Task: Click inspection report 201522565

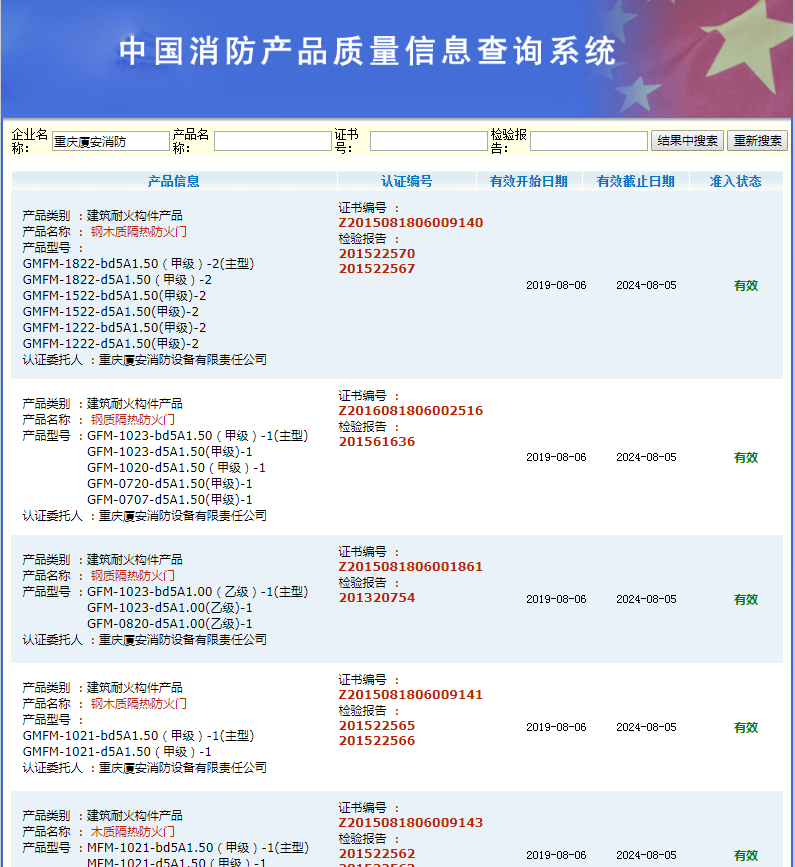Action: pos(376,726)
